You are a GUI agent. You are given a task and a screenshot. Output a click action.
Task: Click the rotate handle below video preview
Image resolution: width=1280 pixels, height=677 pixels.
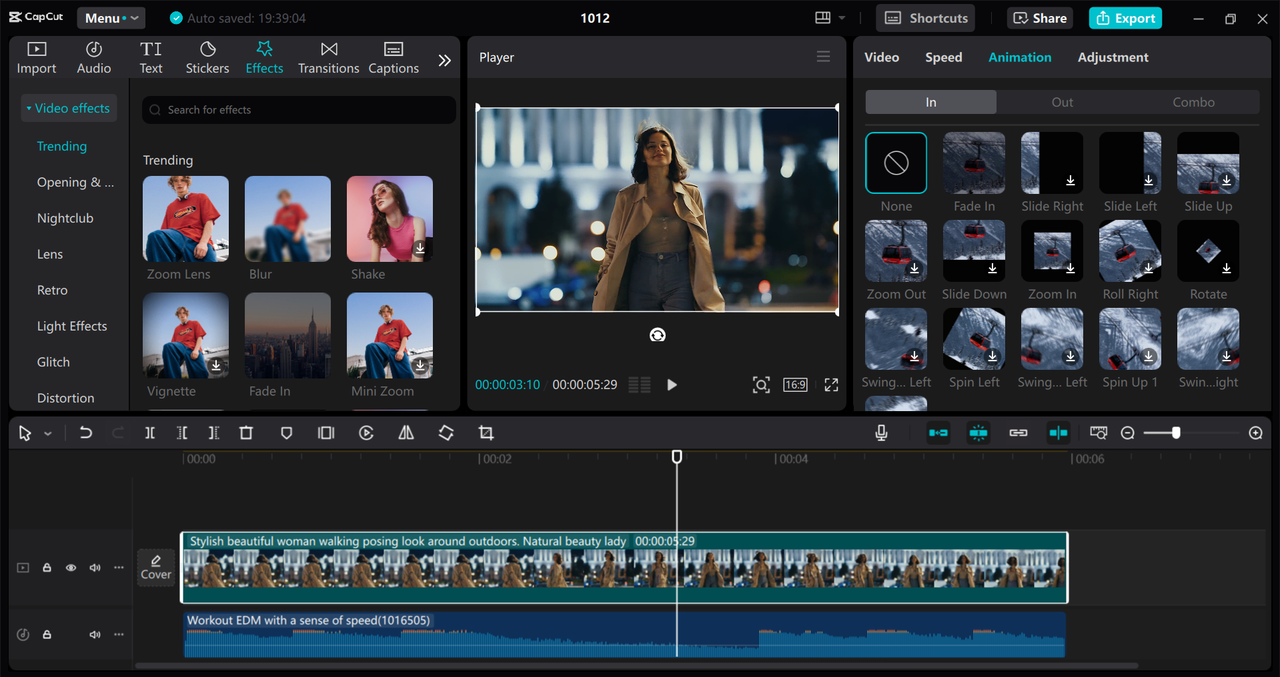click(658, 335)
